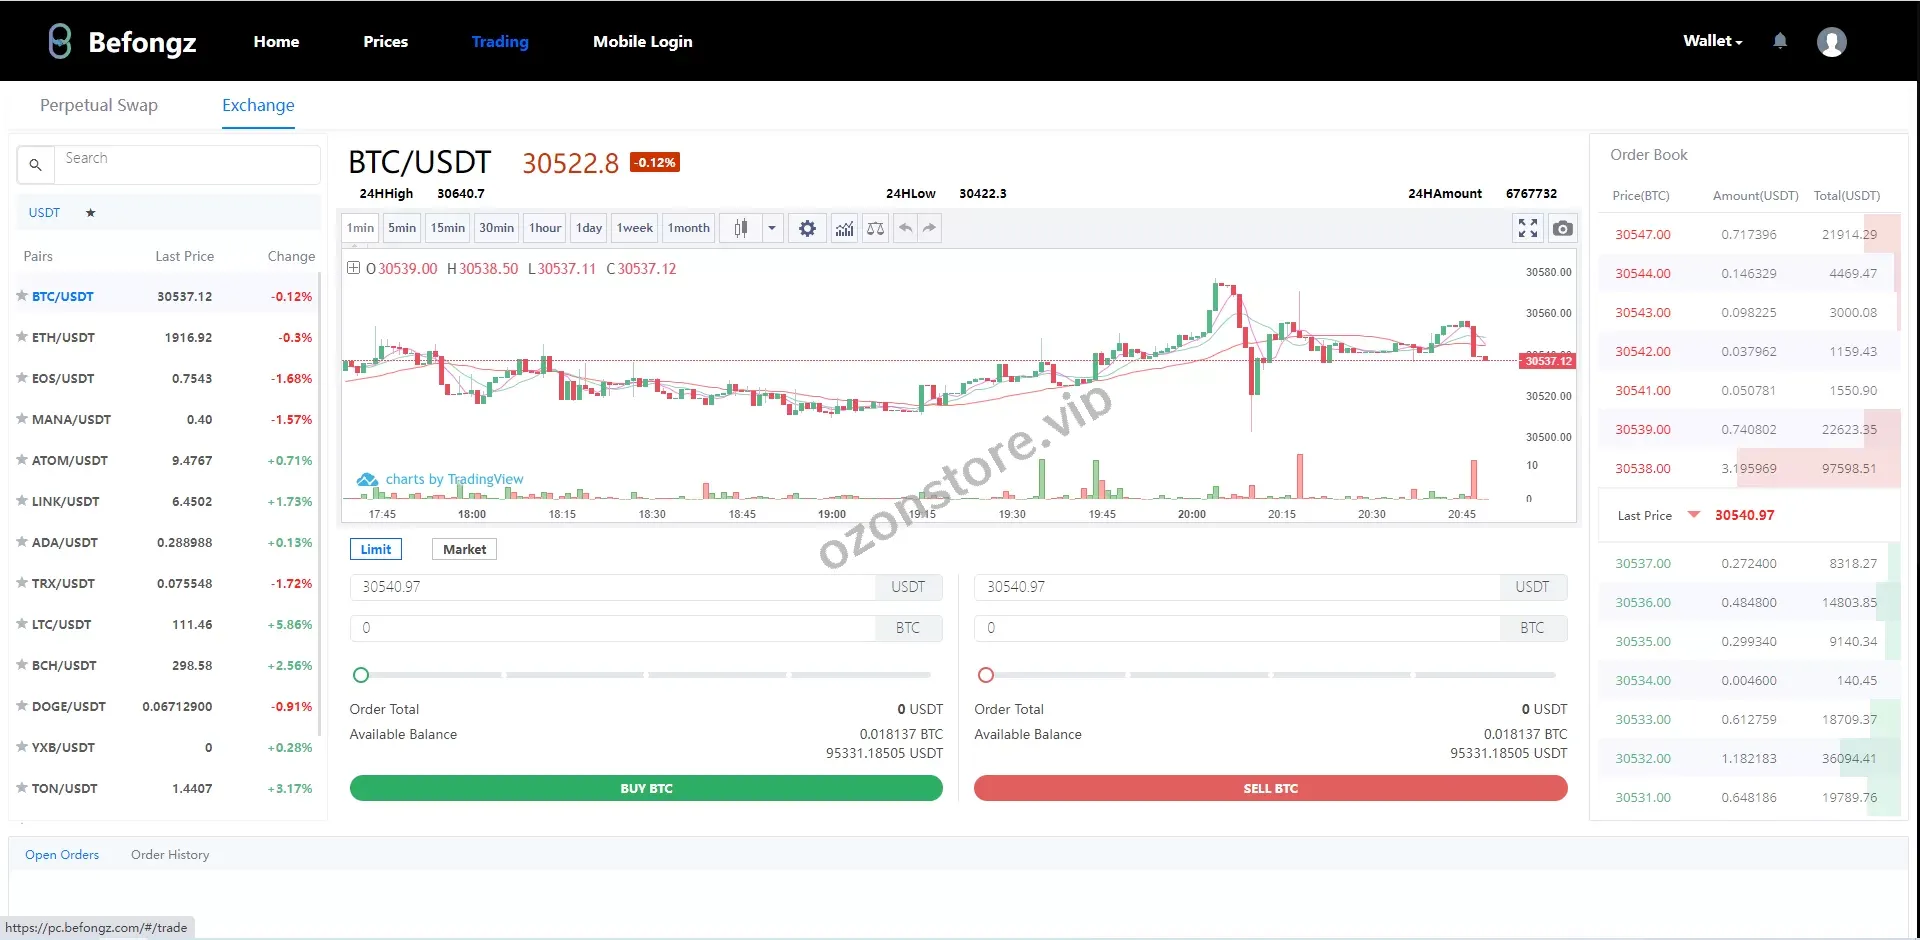Take a chart snapshot with camera icon
1920x940 pixels.
click(1562, 229)
